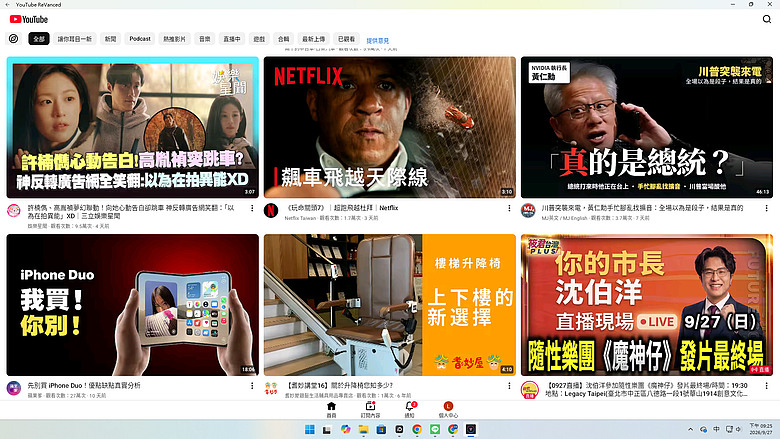Open more options for iPhone Duo video
The height and width of the screenshot is (439, 780).
click(252, 386)
